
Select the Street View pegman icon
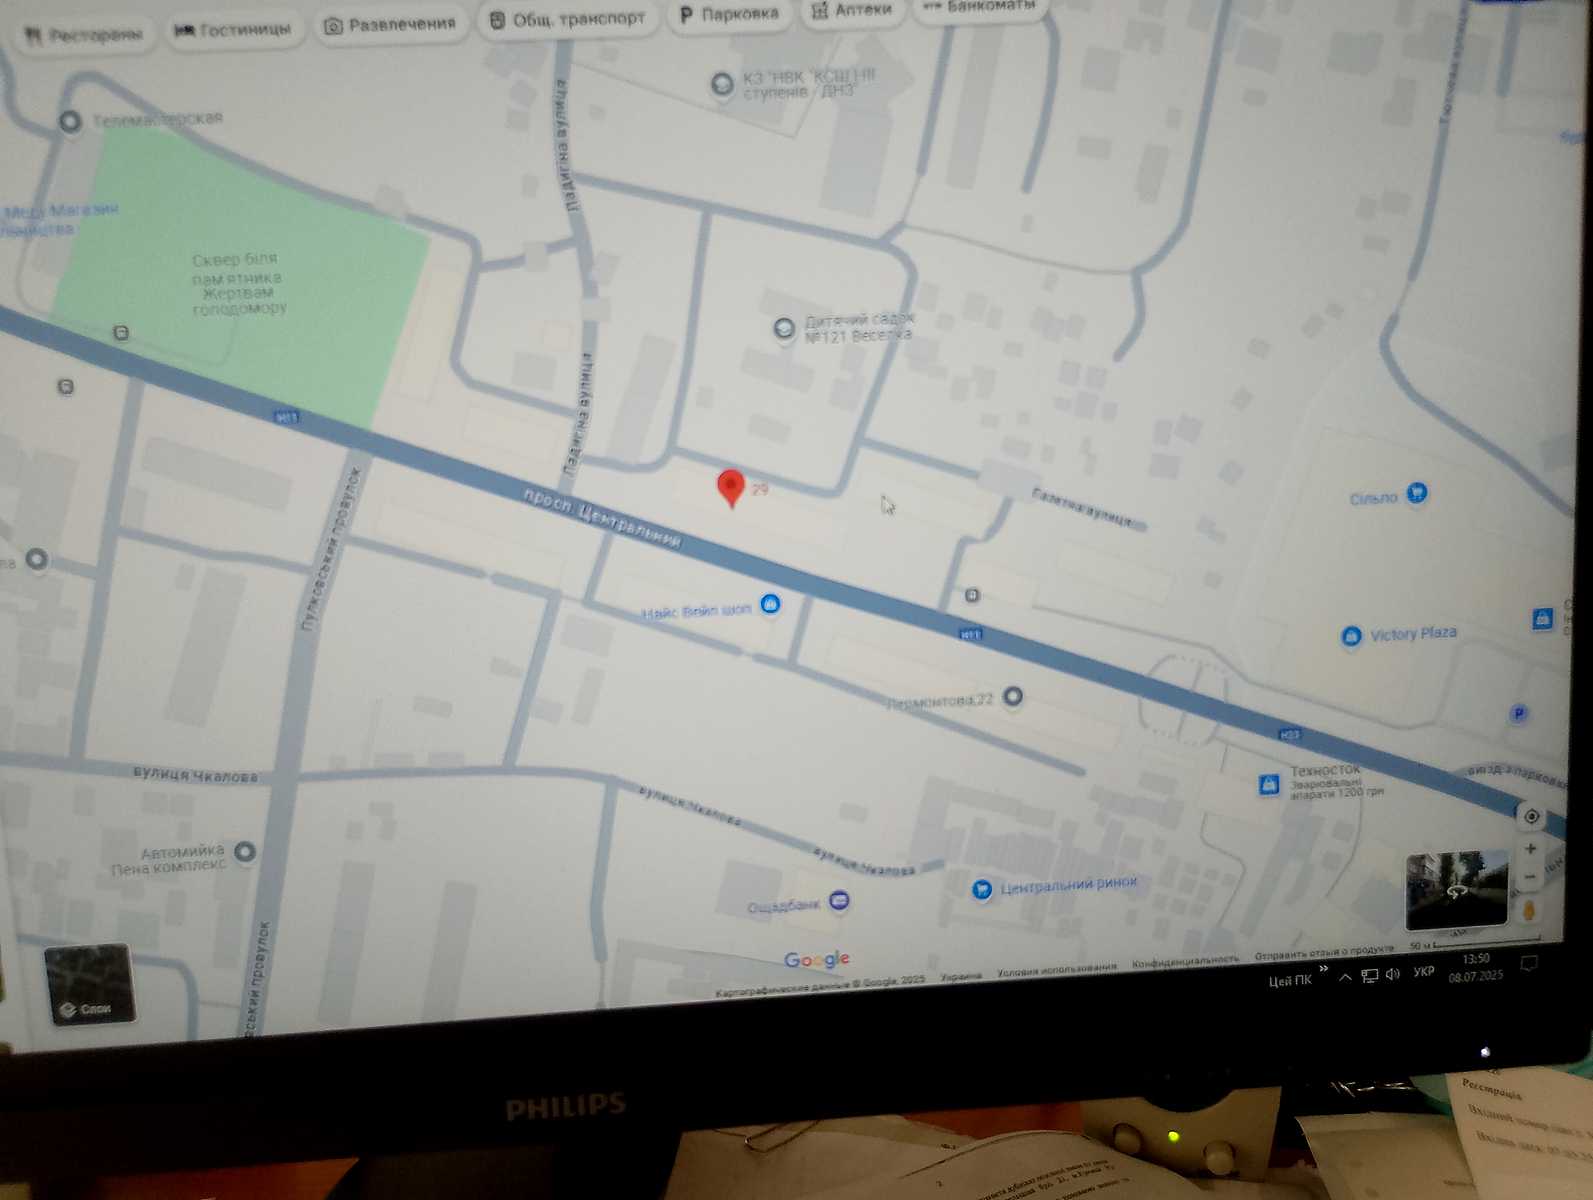[x=1529, y=911]
